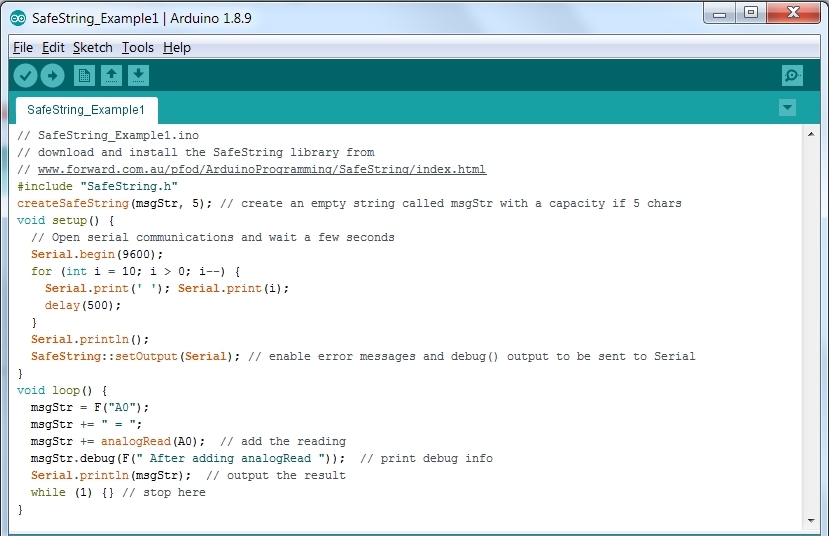Click the 'Serial.begin(9600);' line
This screenshot has width=829, height=536.
tap(97, 254)
